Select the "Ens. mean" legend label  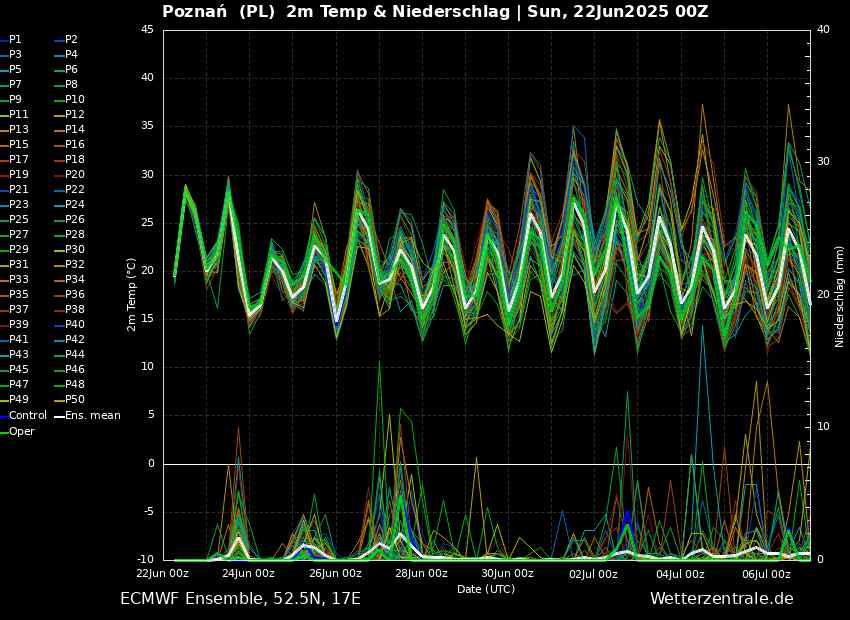93,416
